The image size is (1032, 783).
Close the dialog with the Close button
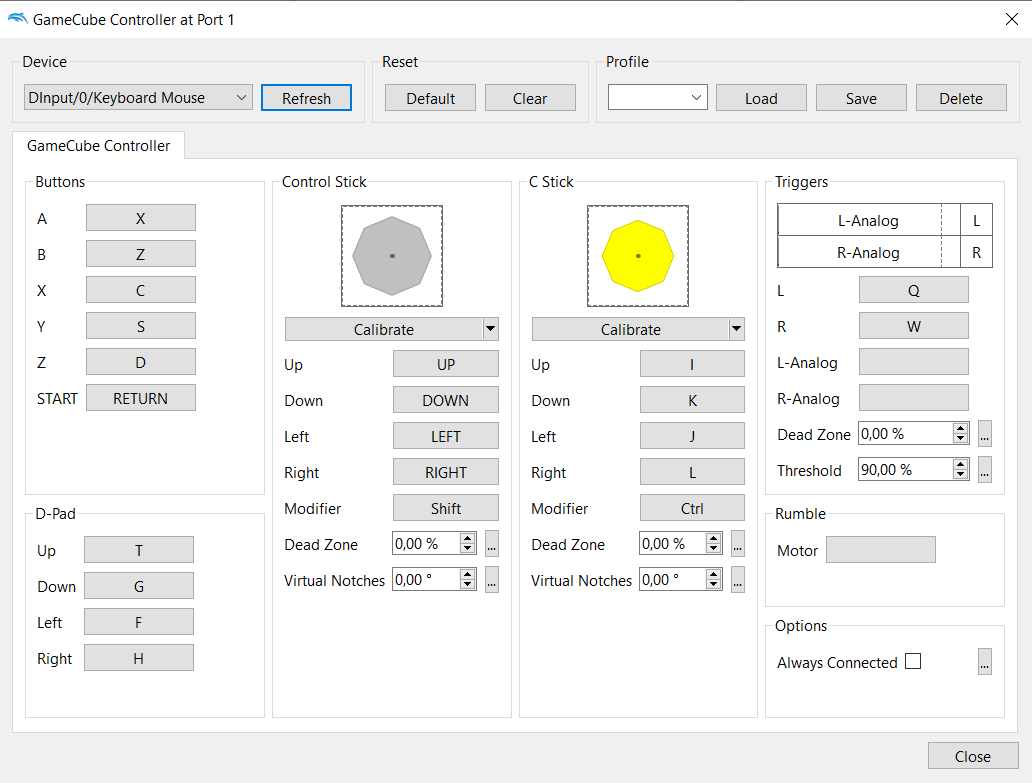pos(973,756)
